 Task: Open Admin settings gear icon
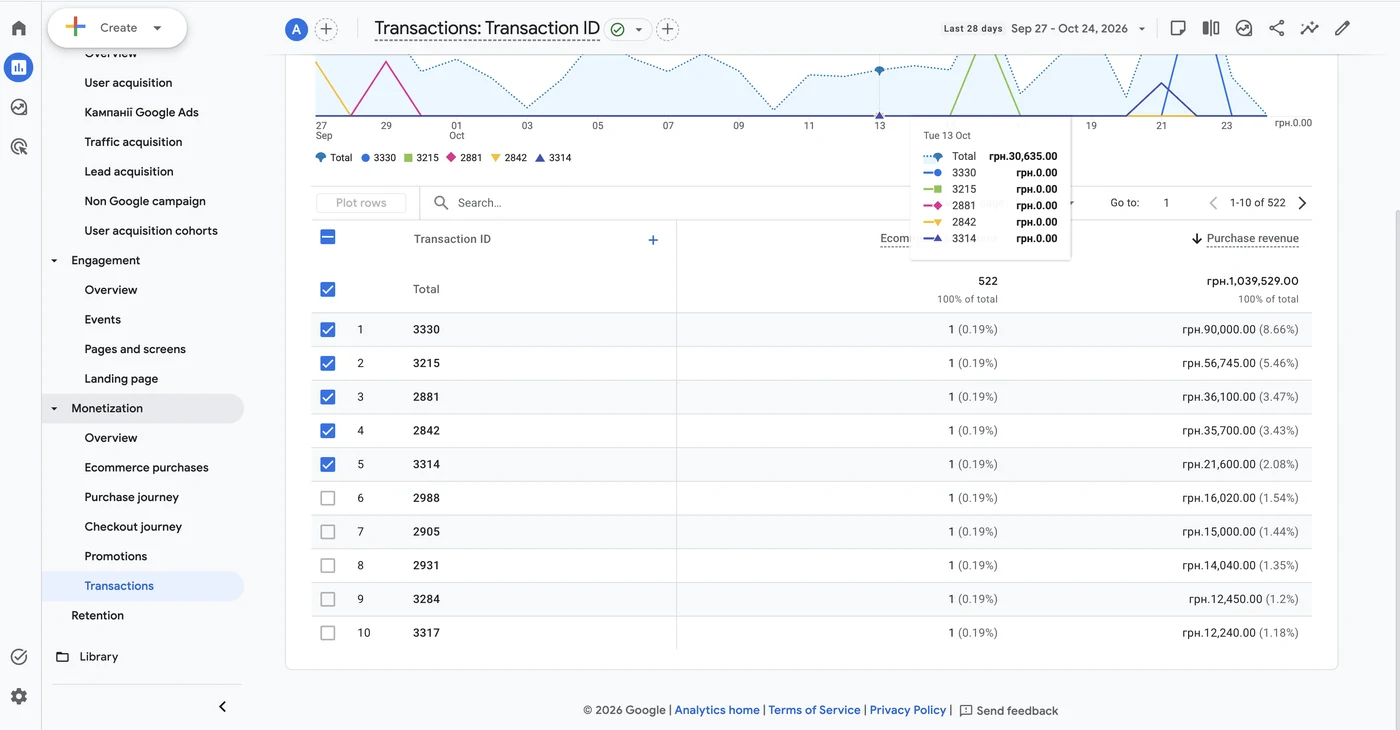pos(19,696)
